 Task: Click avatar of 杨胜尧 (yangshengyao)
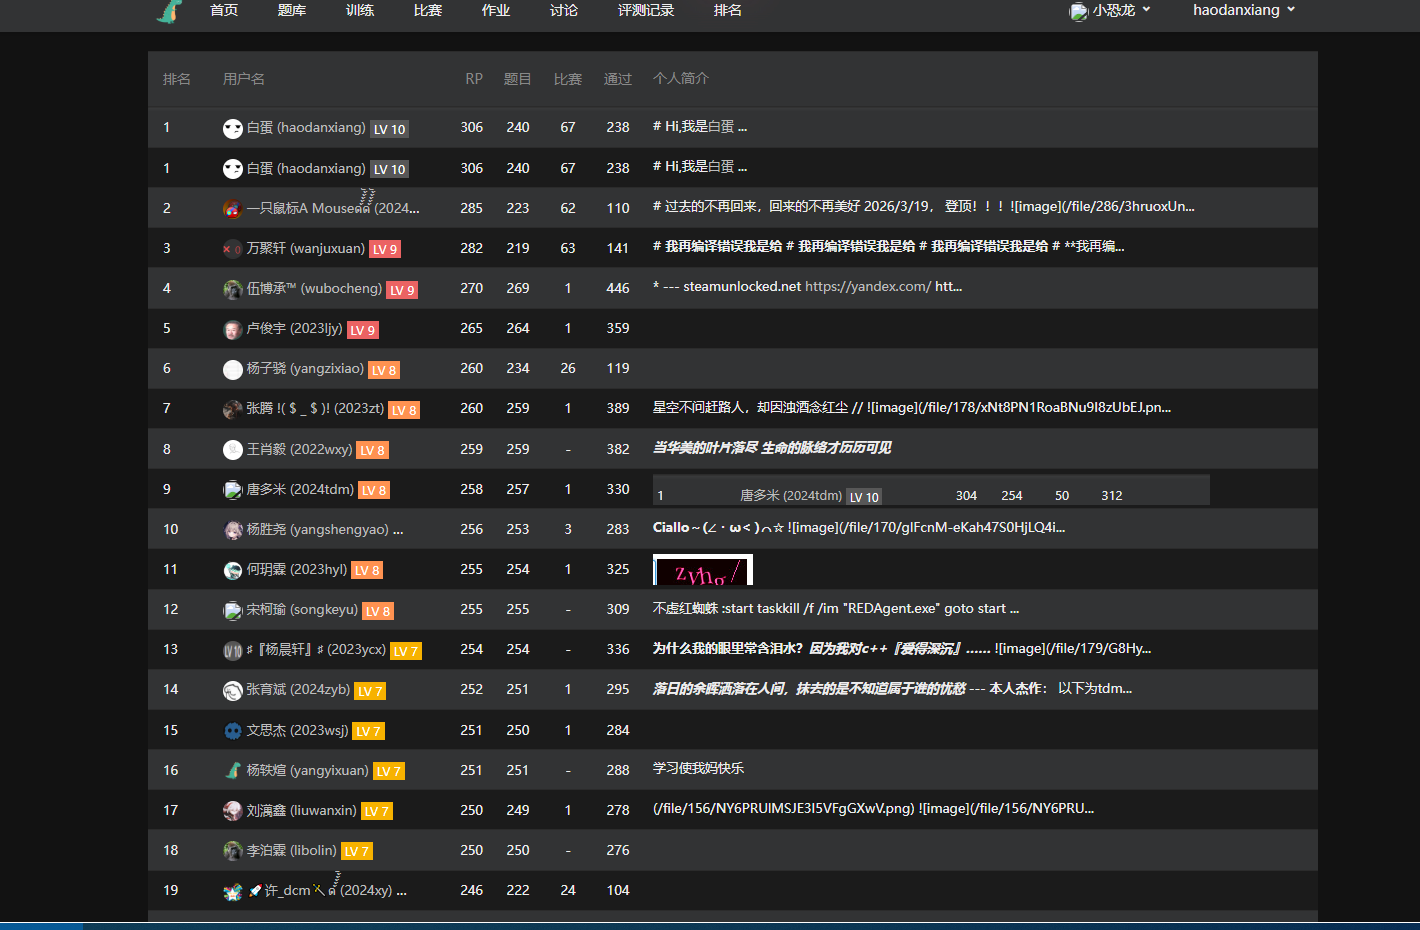pos(232,529)
